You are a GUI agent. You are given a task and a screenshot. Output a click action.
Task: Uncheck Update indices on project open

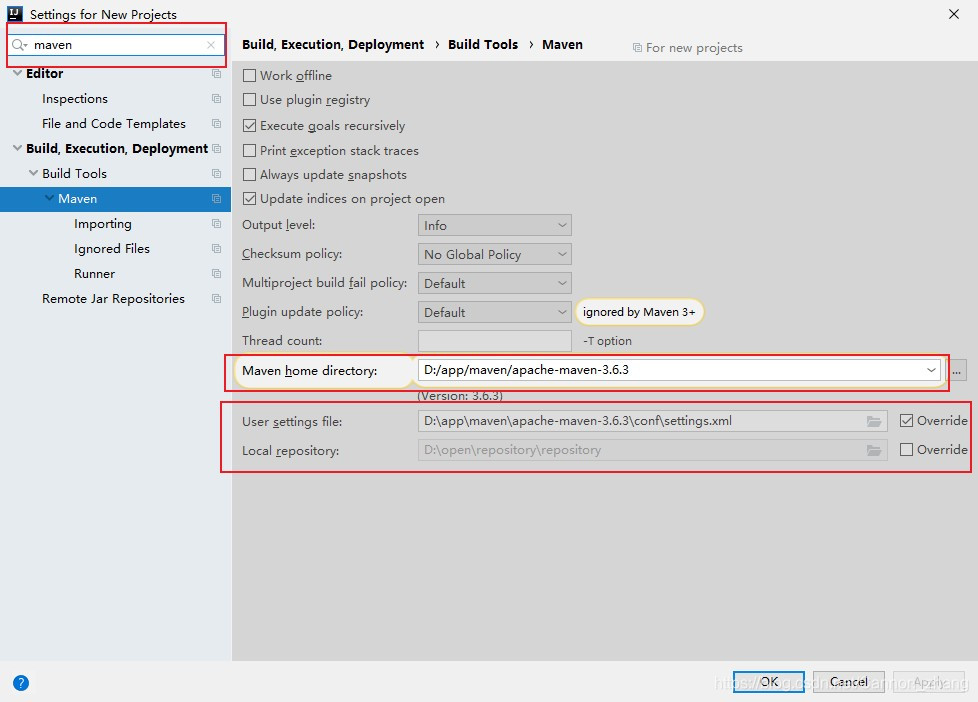click(x=249, y=198)
